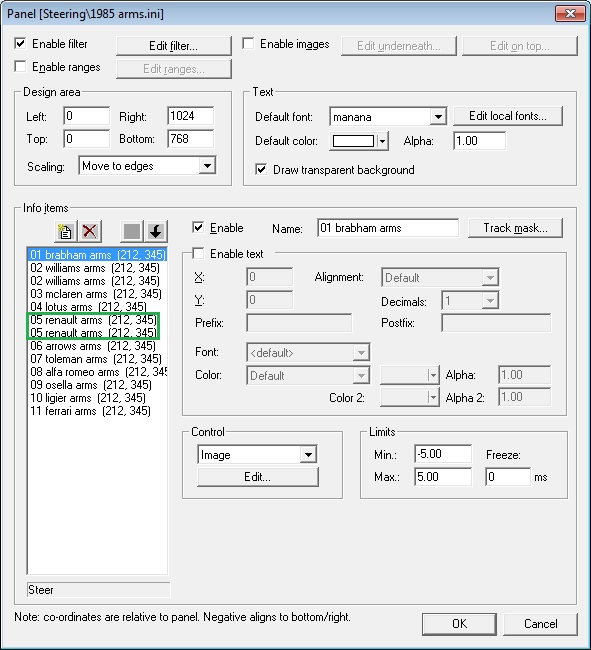Click the Steer field below list
This screenshot has width=591, height=650.
[x=99, y=589]
